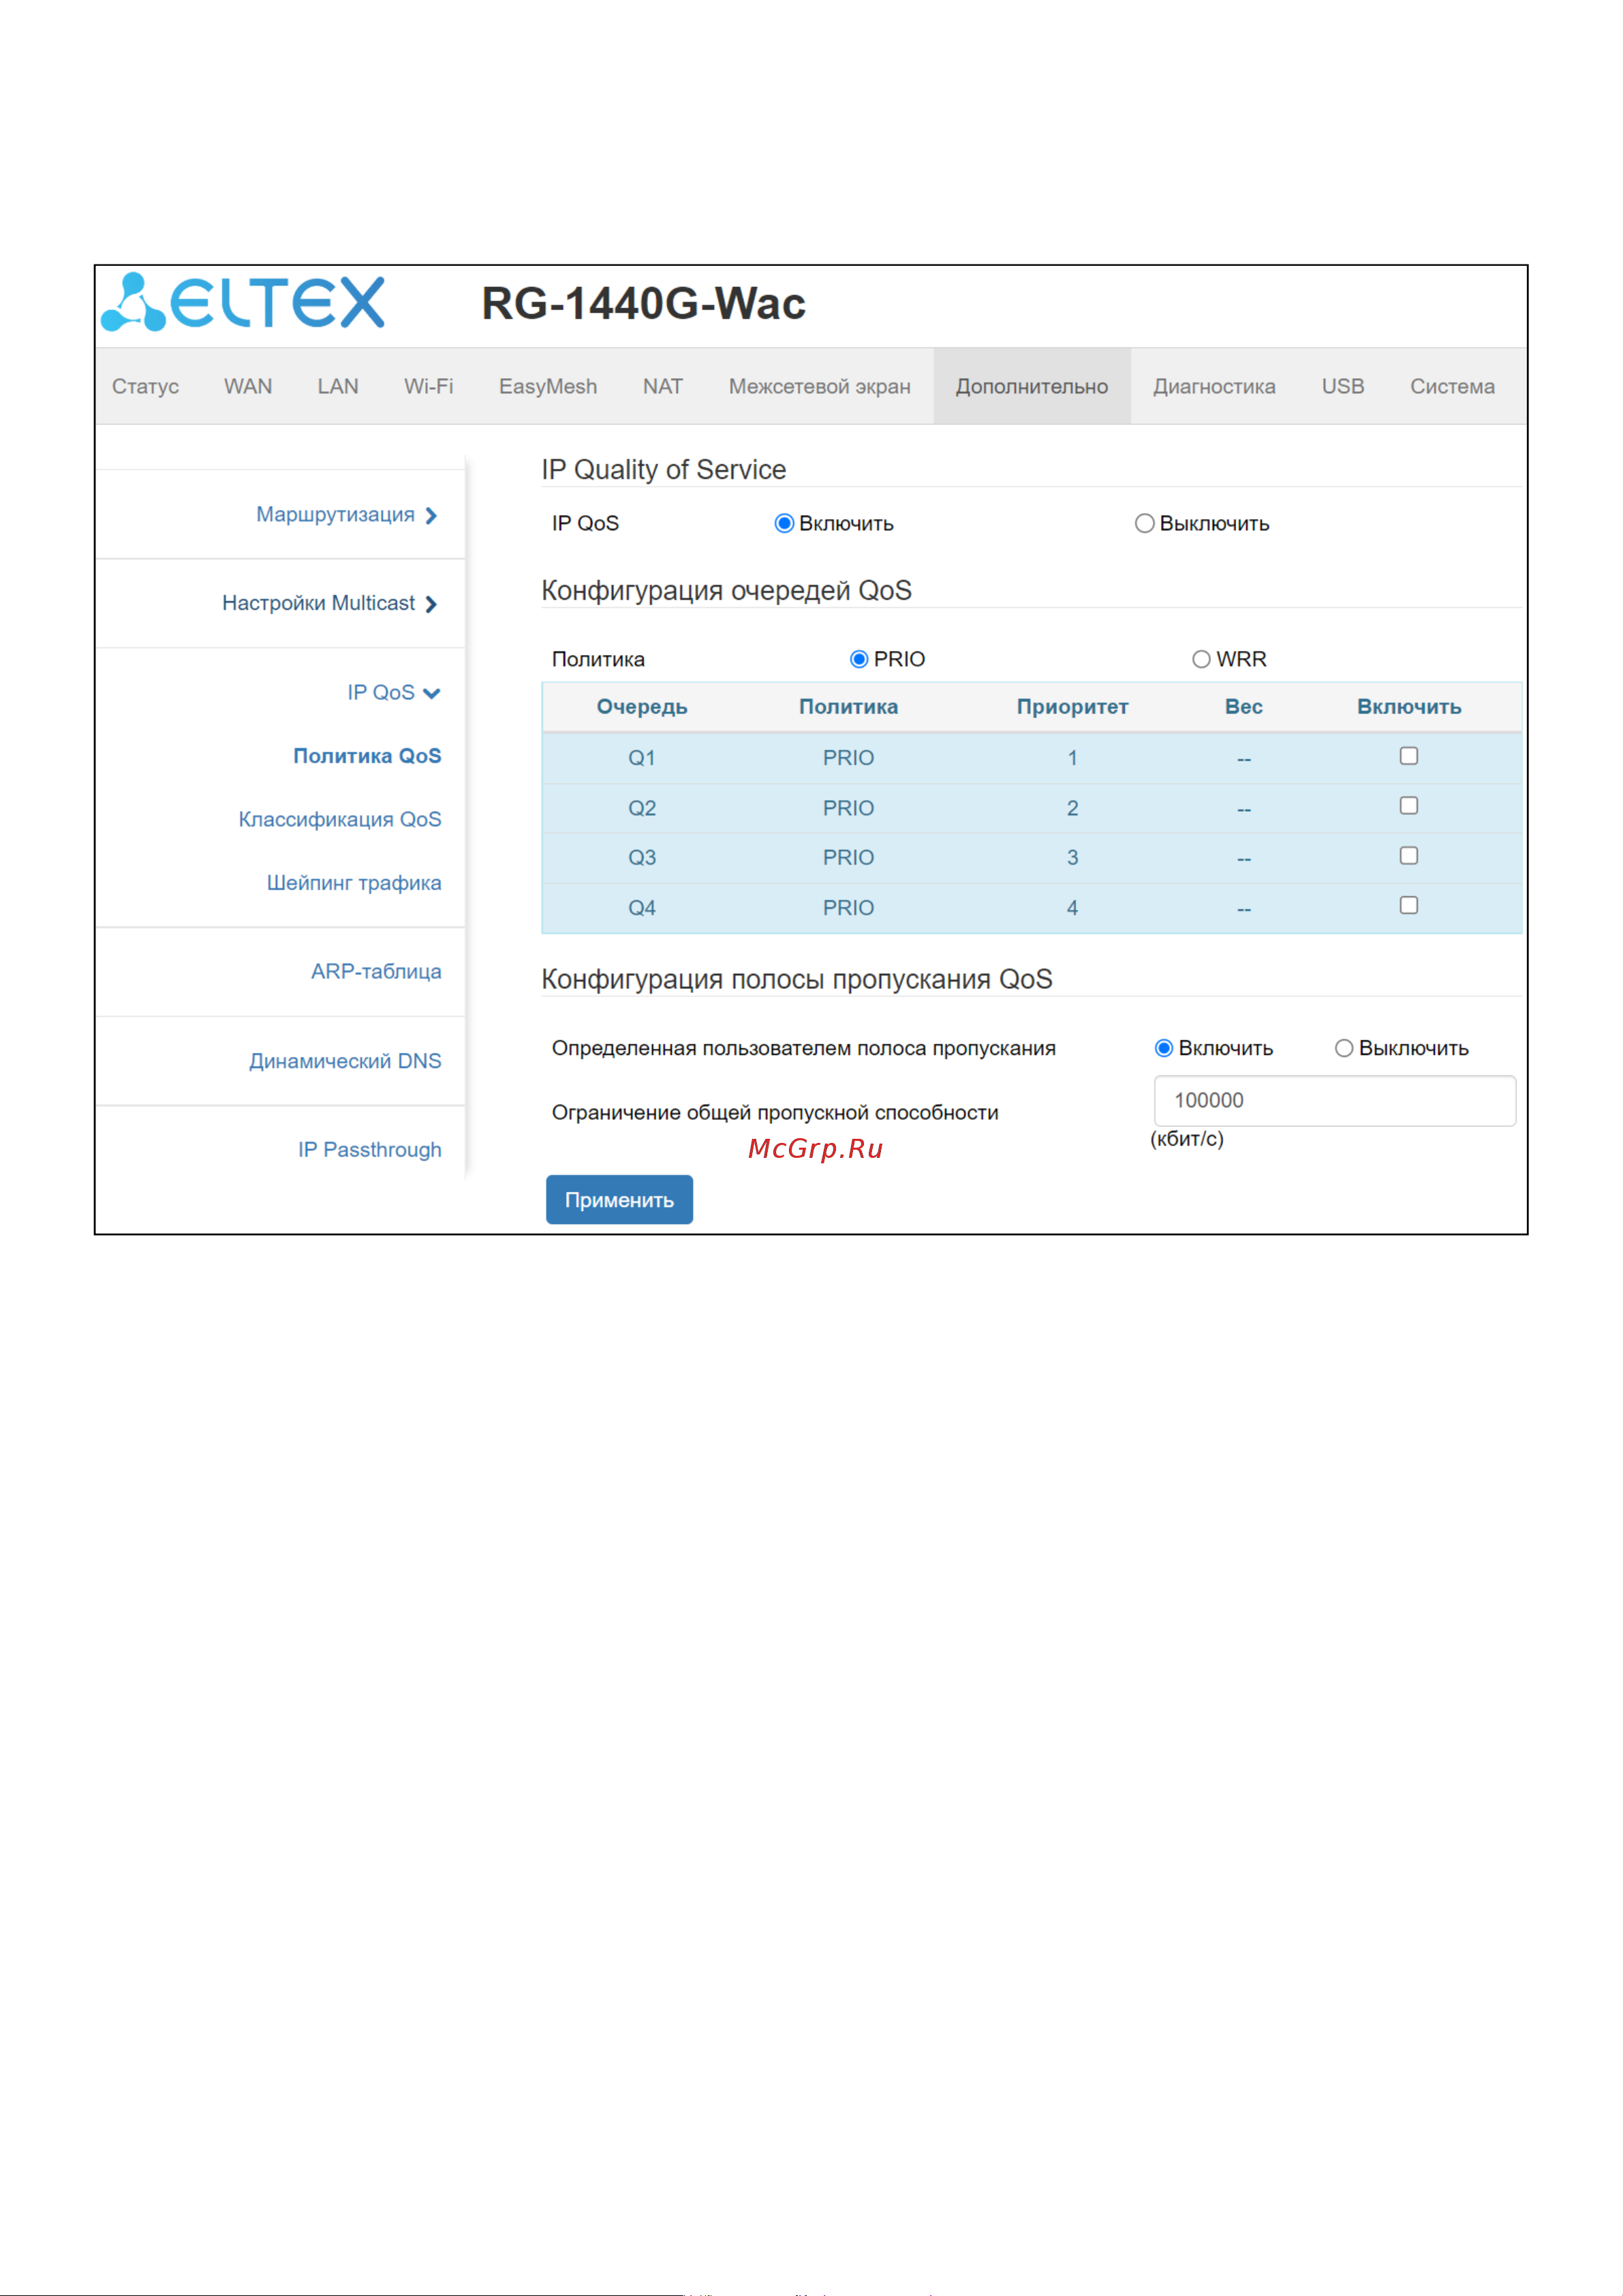Click the total bandwidth limit field
Viewport: 1623px width, 2296px height.
(x=1335, y=1101)
